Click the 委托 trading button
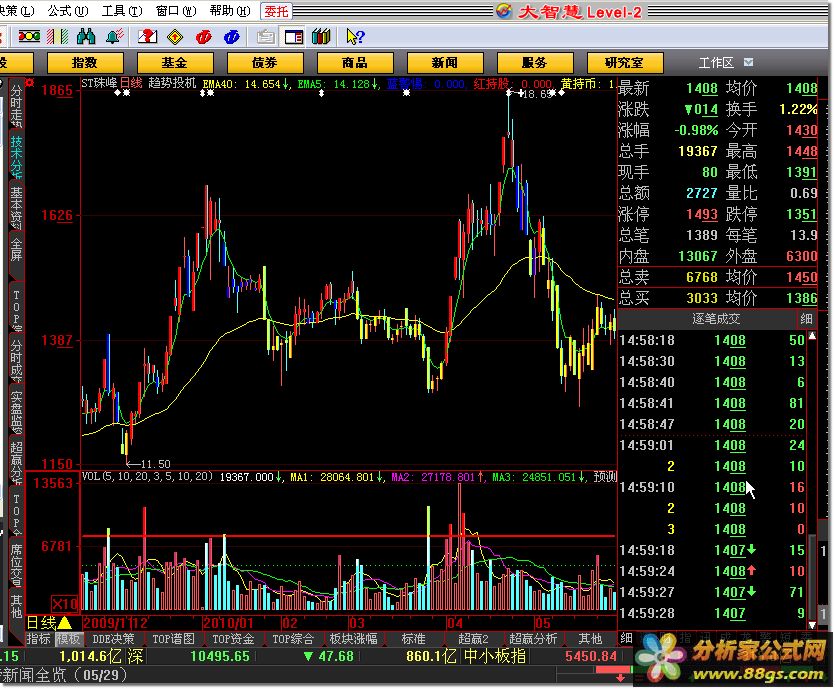Viewport: 835px width, 689px height. coord(277,11)
